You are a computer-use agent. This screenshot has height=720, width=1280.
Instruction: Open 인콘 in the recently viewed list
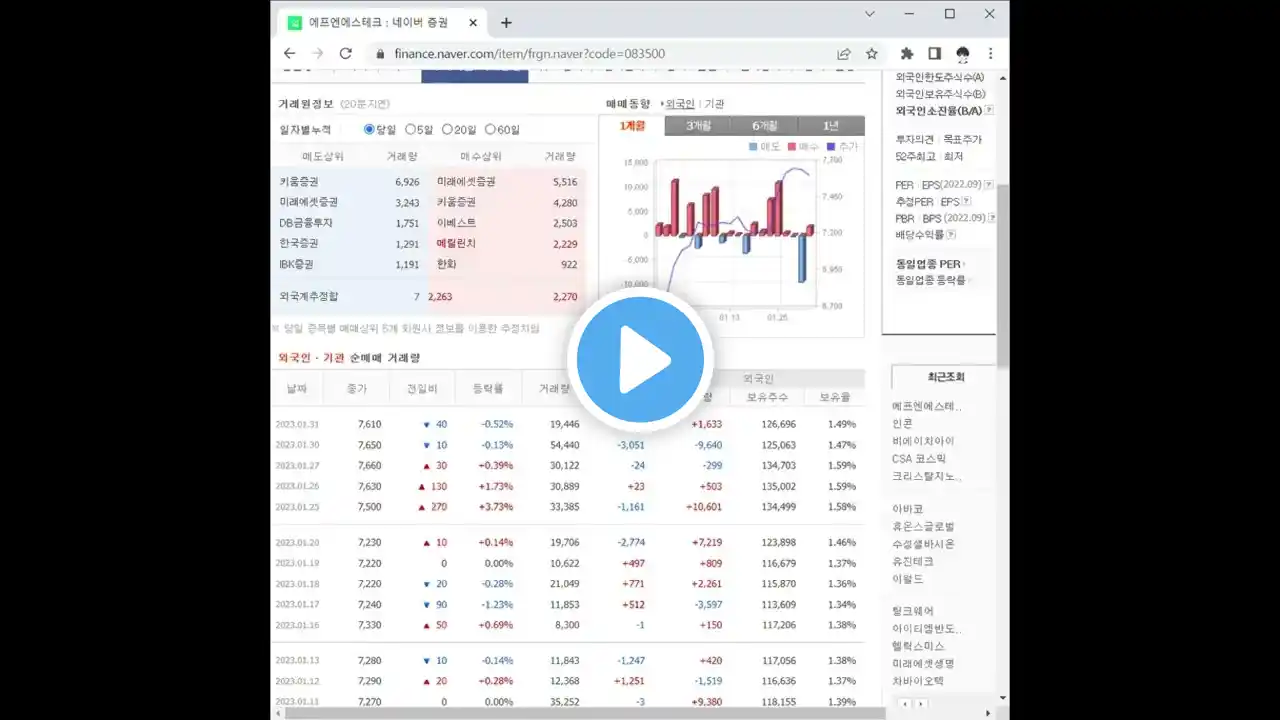[902, 423]
